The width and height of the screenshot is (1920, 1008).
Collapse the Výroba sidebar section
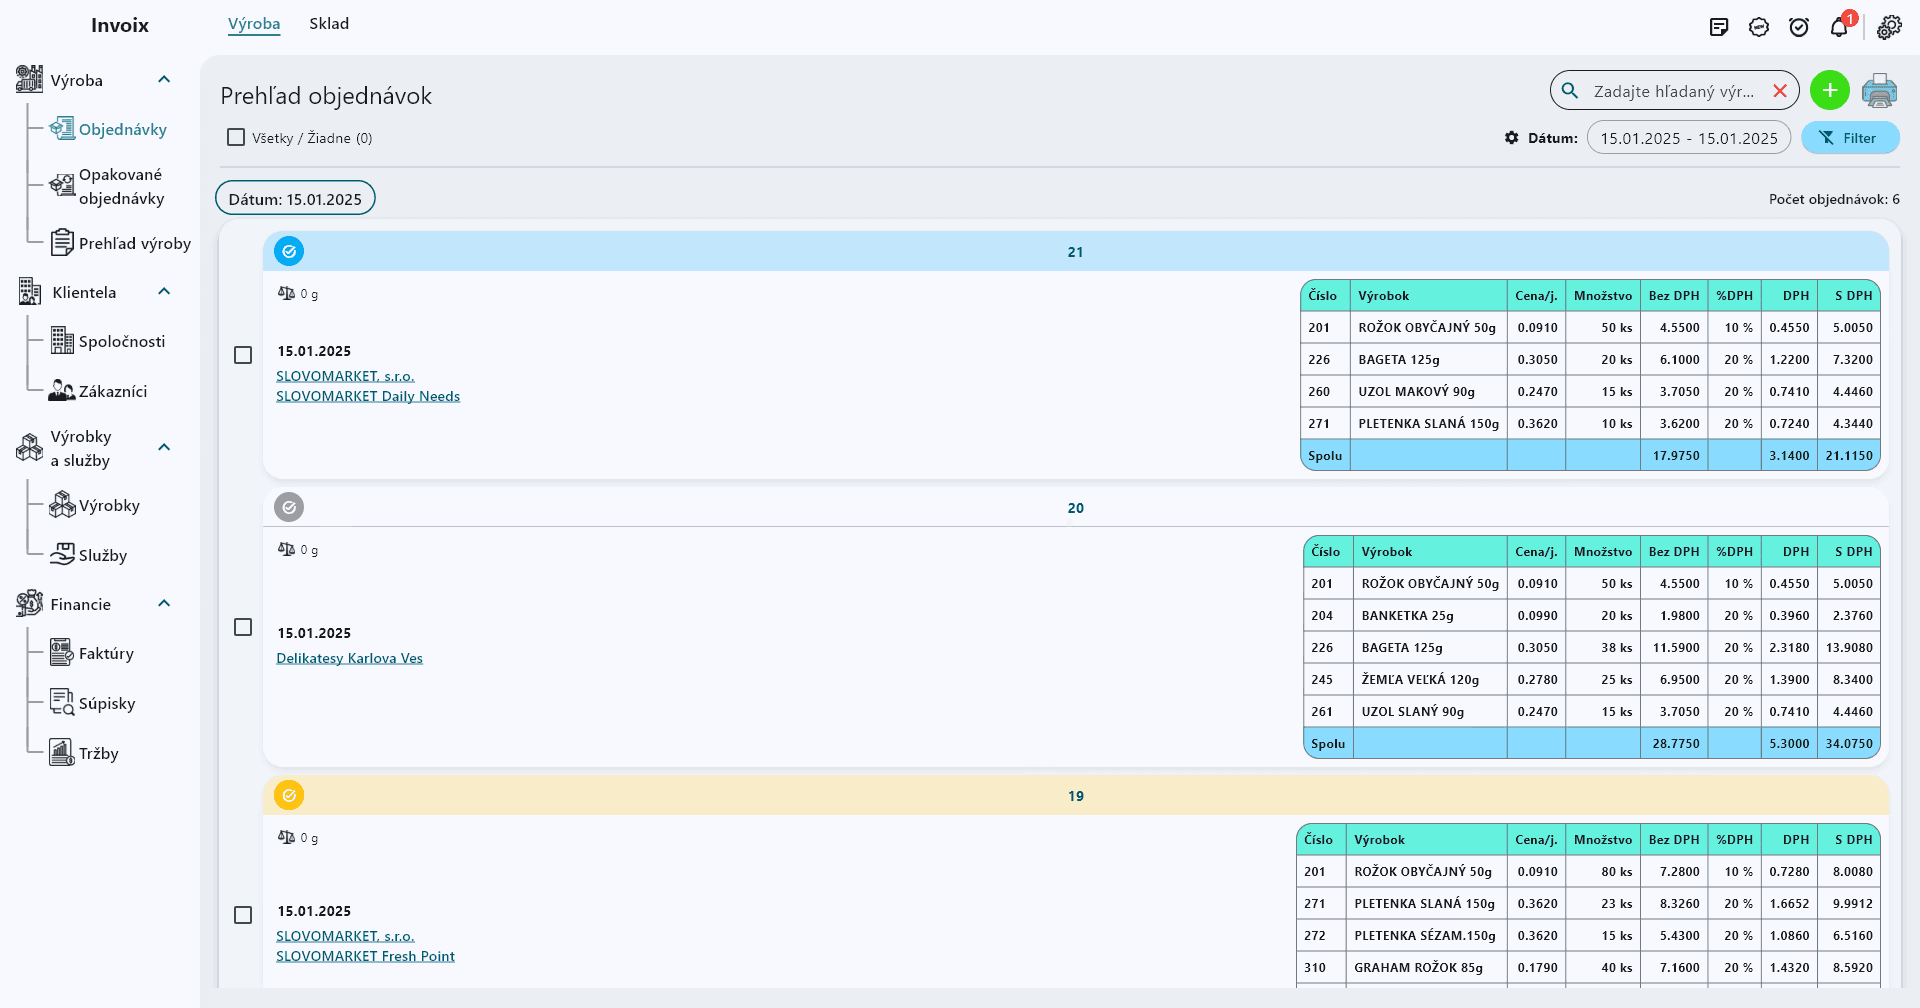tap(164, 79)
